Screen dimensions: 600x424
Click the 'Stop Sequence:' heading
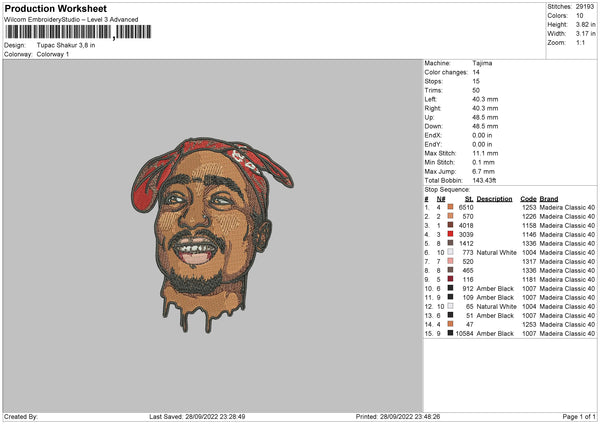[447, 190]
